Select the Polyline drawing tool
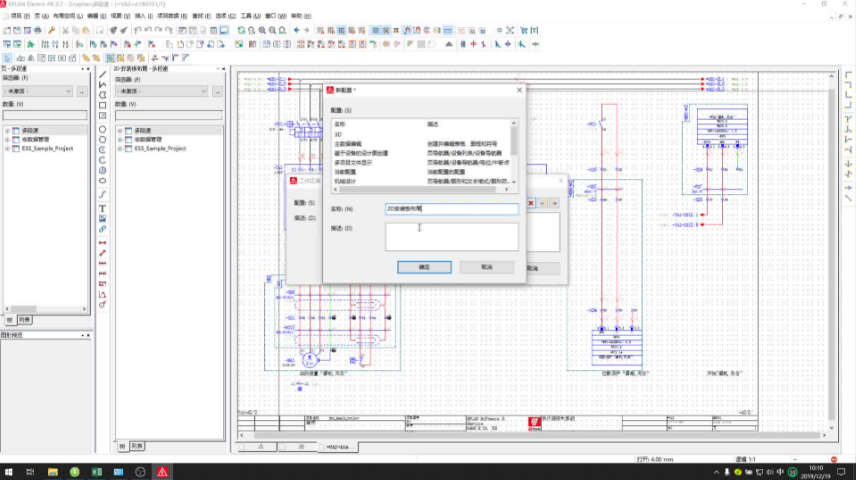Image resolution: width=856 pixels, height=480 pixels. [102, 85]
